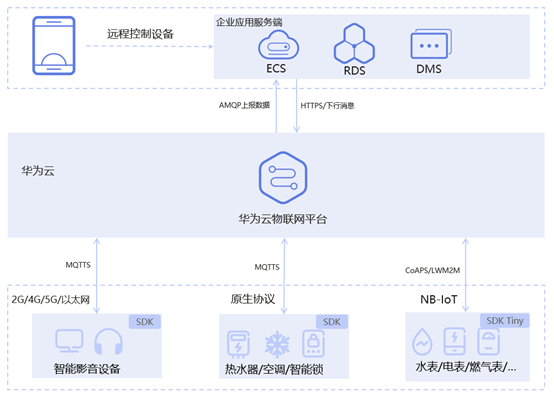This screenshot has height=398, width=554.
Task: Click the headphones icon
Action: click(108, 341)
